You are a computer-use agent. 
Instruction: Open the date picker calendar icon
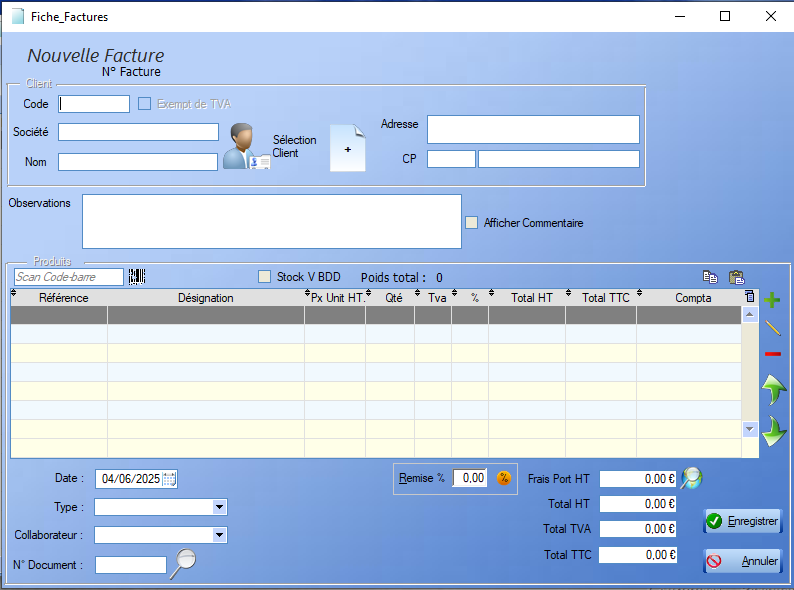(x=170, y=479)
